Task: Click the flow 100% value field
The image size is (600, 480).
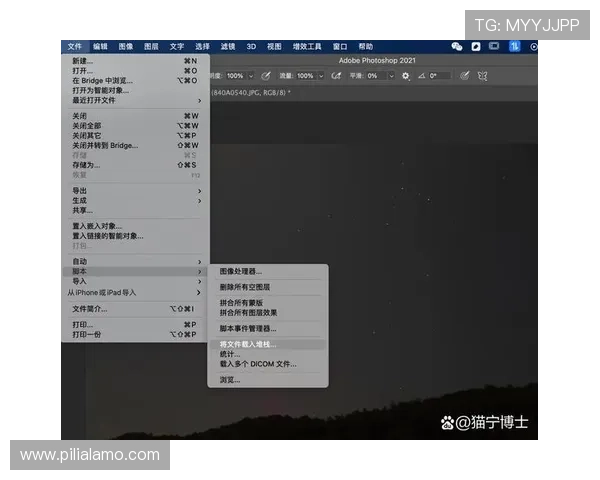Action: (307, 76)
